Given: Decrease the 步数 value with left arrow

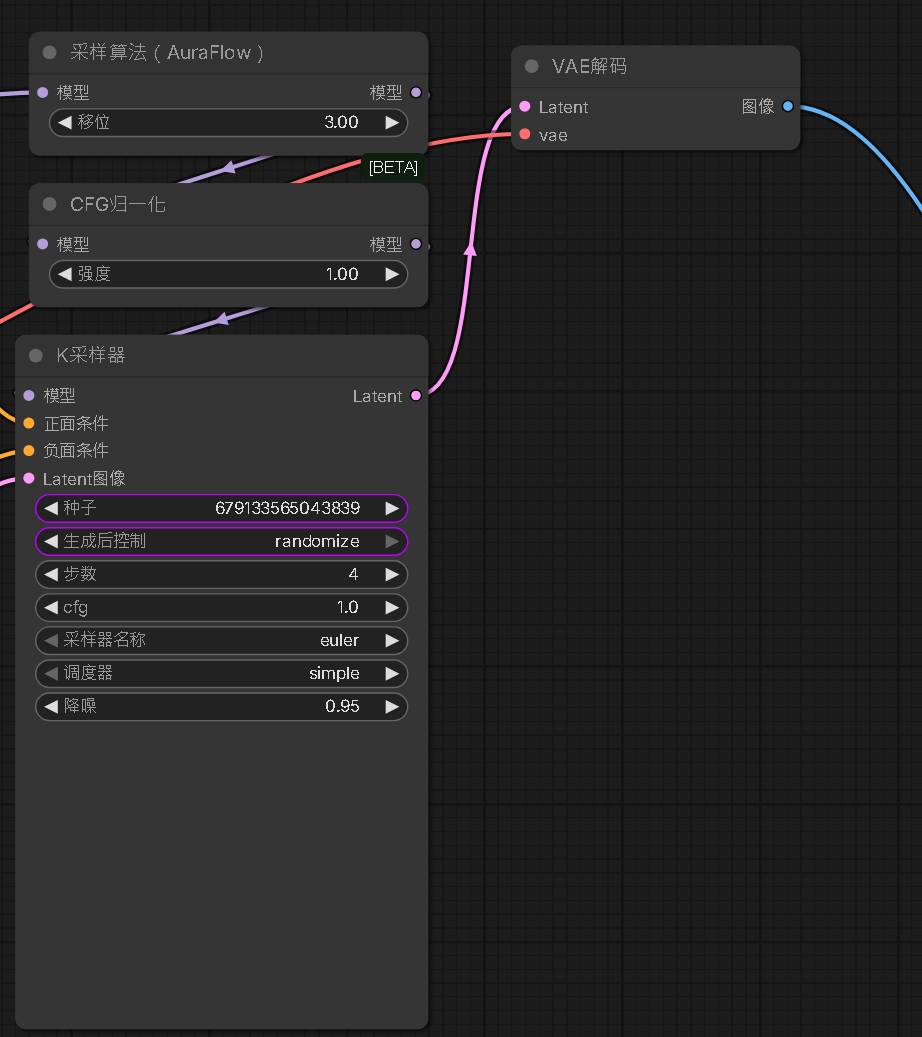Looking at the screenshot, I should [x=51, y=574].
